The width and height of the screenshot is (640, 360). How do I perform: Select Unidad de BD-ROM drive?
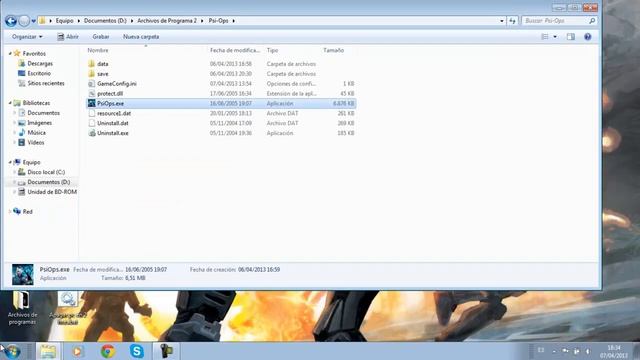coord(51,192)
